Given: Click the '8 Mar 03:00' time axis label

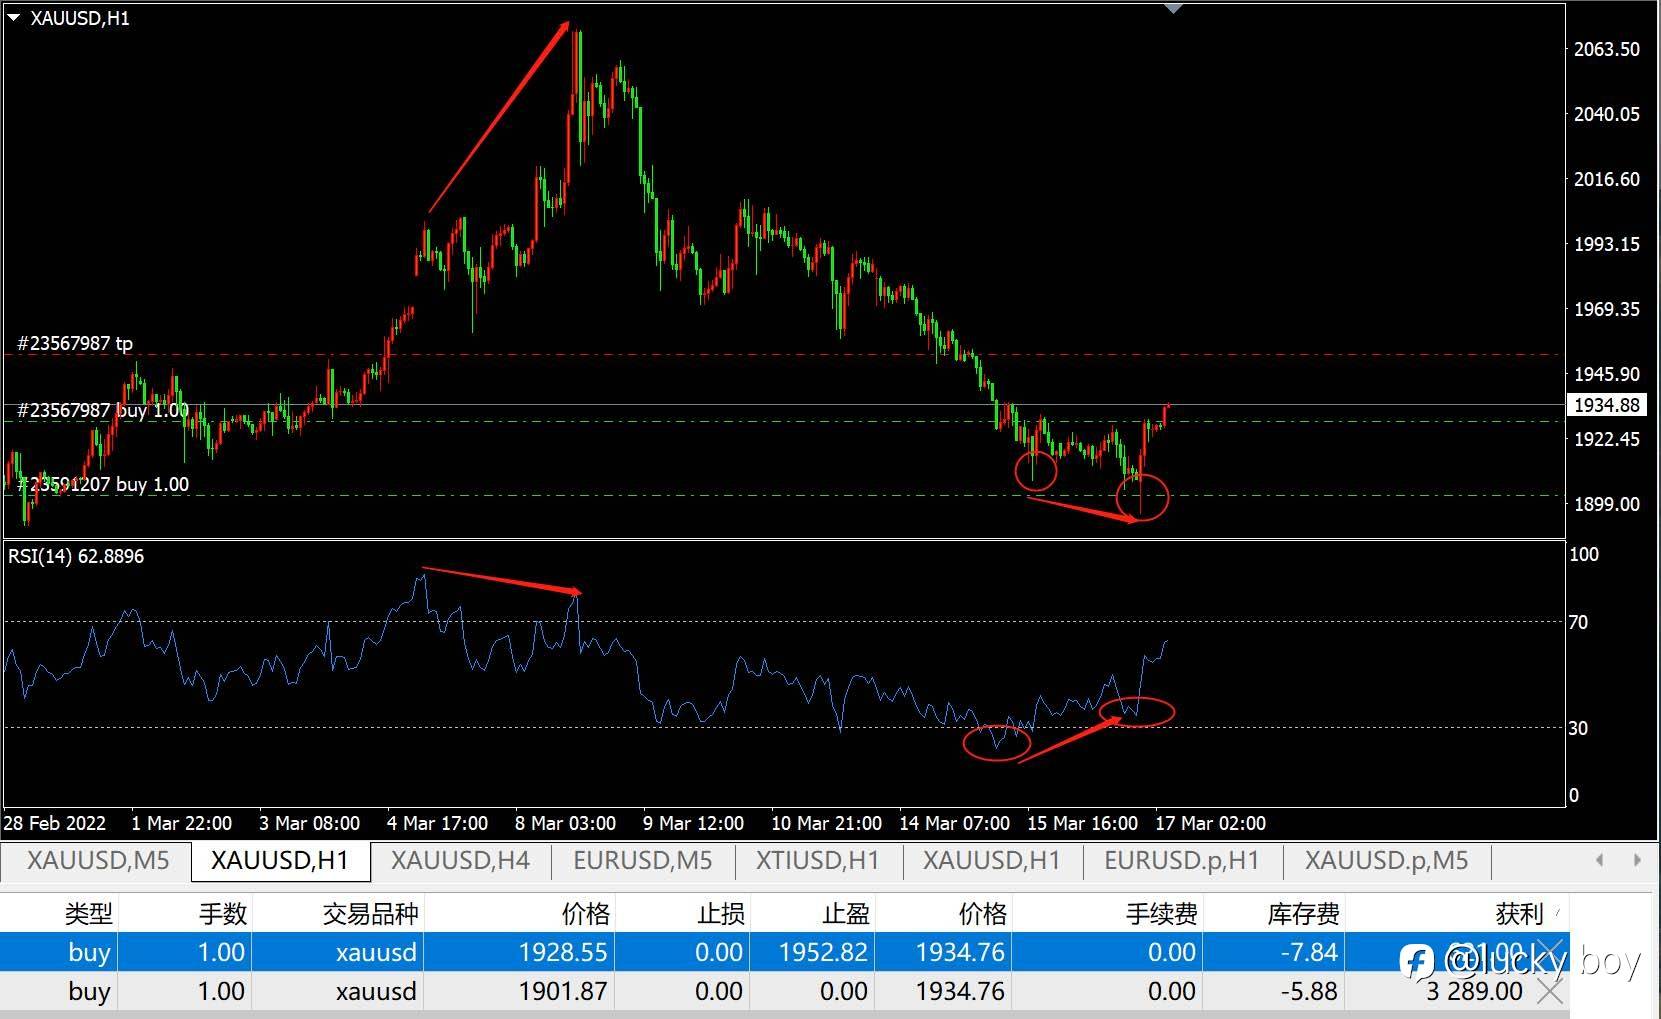Looking at the screenshot, I should pos(565,823).
